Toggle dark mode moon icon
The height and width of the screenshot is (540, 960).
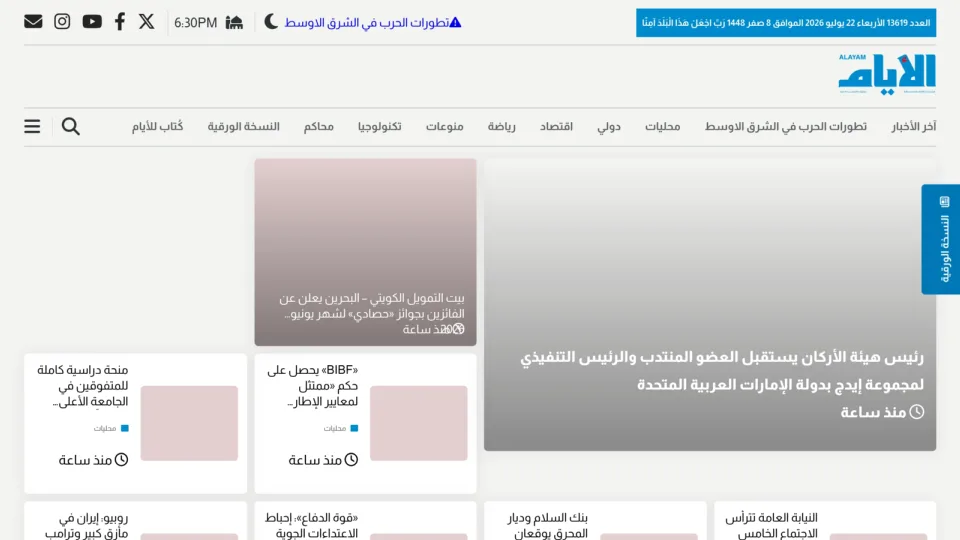[271, 22]
